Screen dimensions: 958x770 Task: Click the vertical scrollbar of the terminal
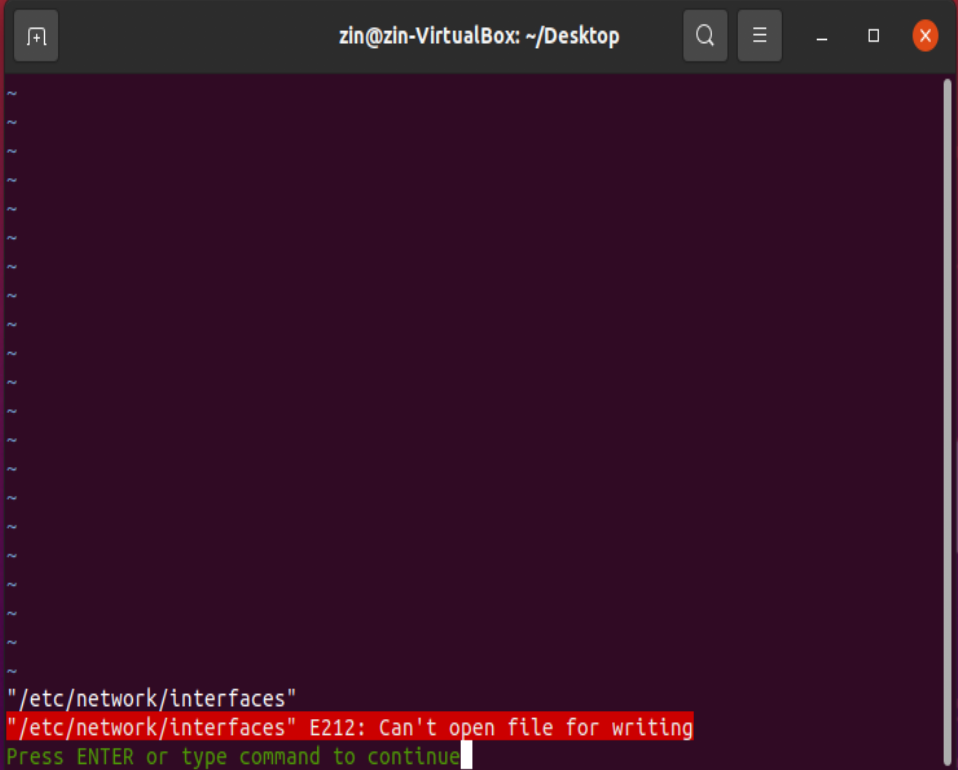click(x=947, y=422)
